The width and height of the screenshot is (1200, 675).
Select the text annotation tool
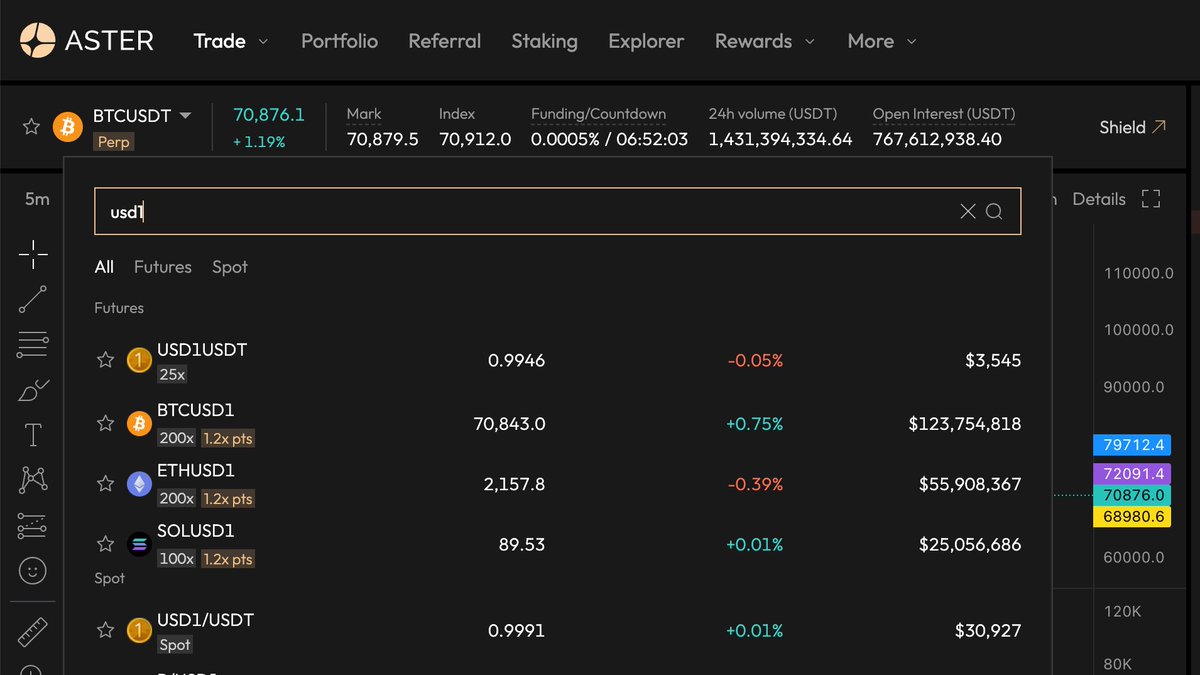coord(33,435)
